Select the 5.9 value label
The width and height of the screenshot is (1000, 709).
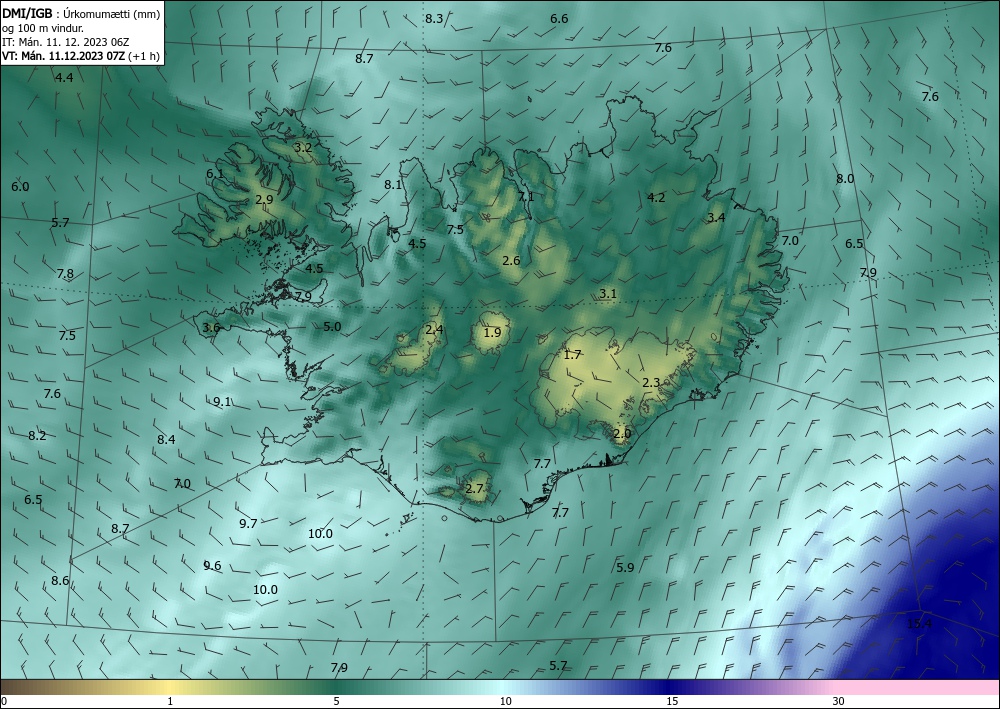(626, 567)
